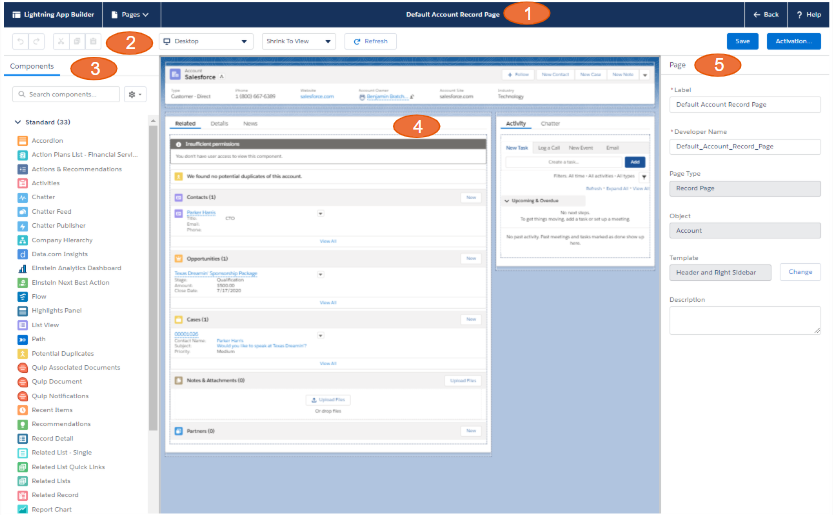Click the blue Add task button
This screenshot has height=515, width=833.
coord(635,162)
